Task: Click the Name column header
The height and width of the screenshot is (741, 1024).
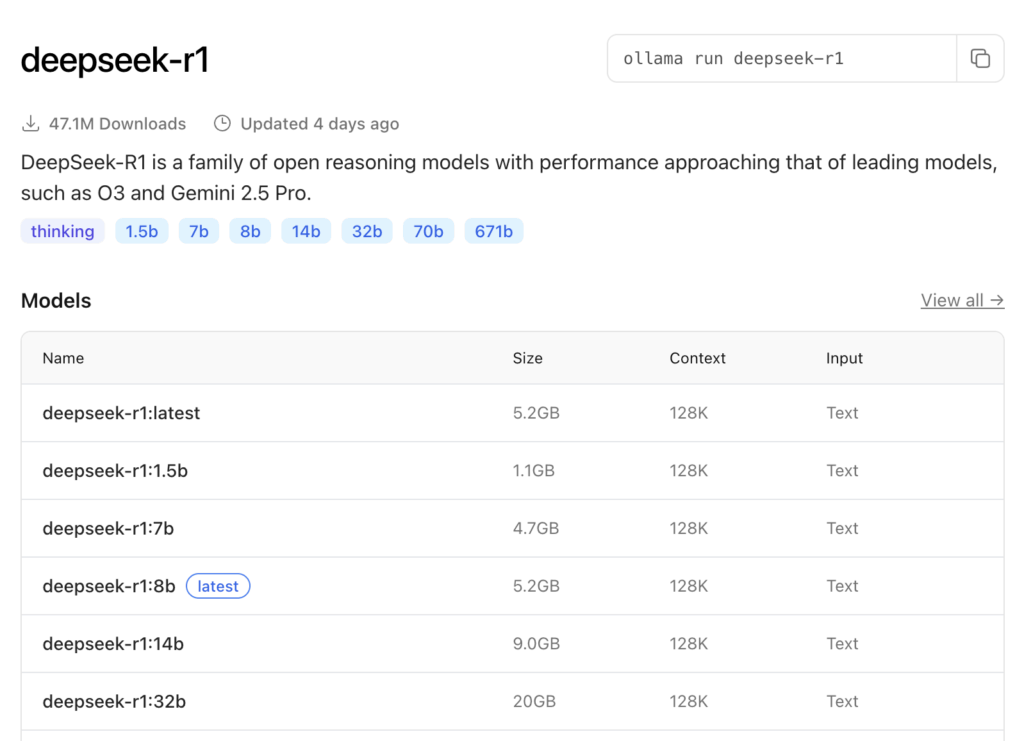Action: (x=63, y=358)
